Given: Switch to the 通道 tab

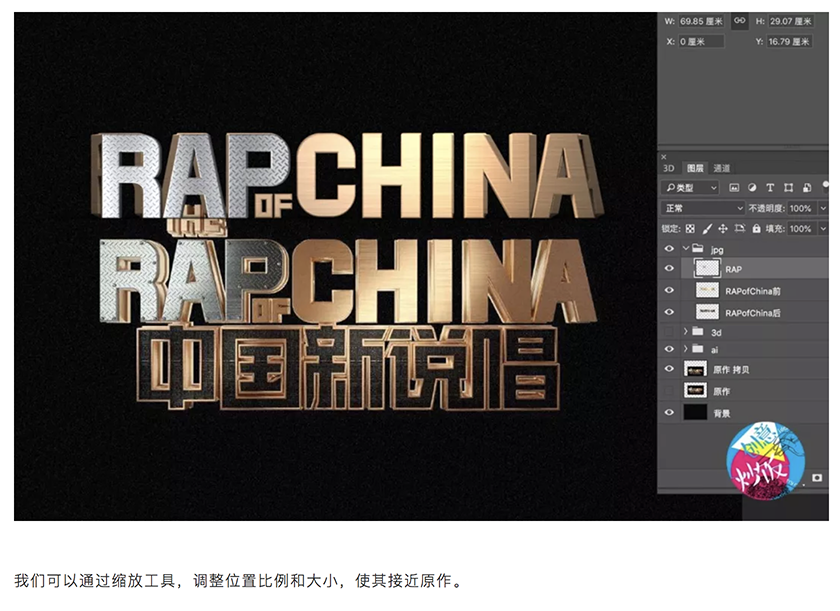Looking at the screenshot, I should [722, 168].
